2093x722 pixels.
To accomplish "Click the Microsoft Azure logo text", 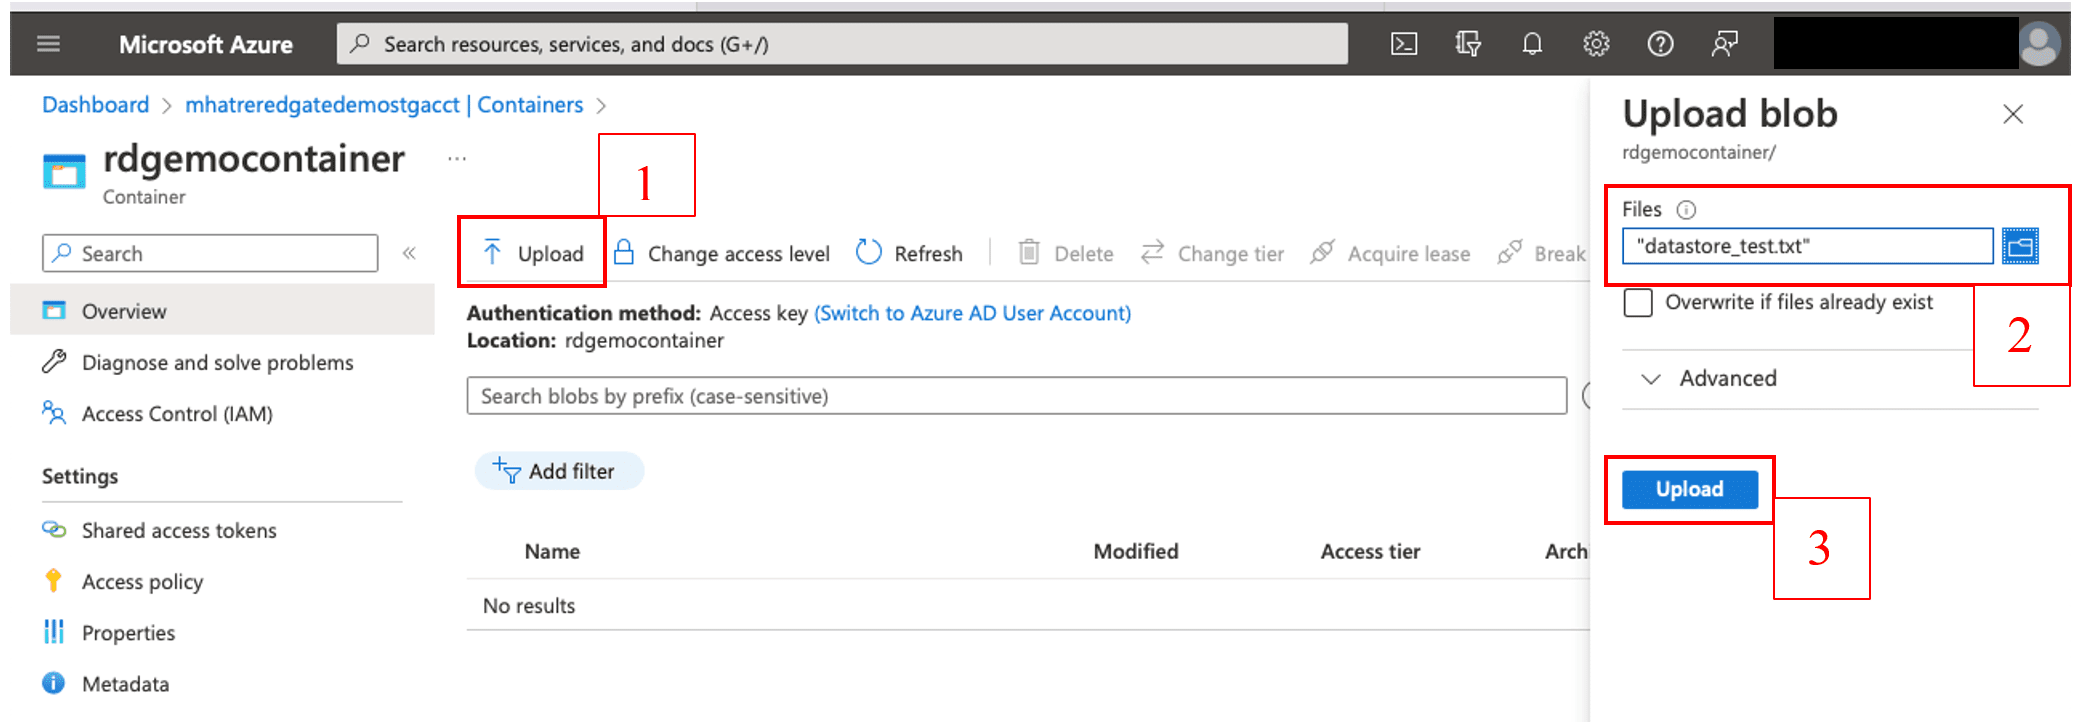I will tap(206, 44).
